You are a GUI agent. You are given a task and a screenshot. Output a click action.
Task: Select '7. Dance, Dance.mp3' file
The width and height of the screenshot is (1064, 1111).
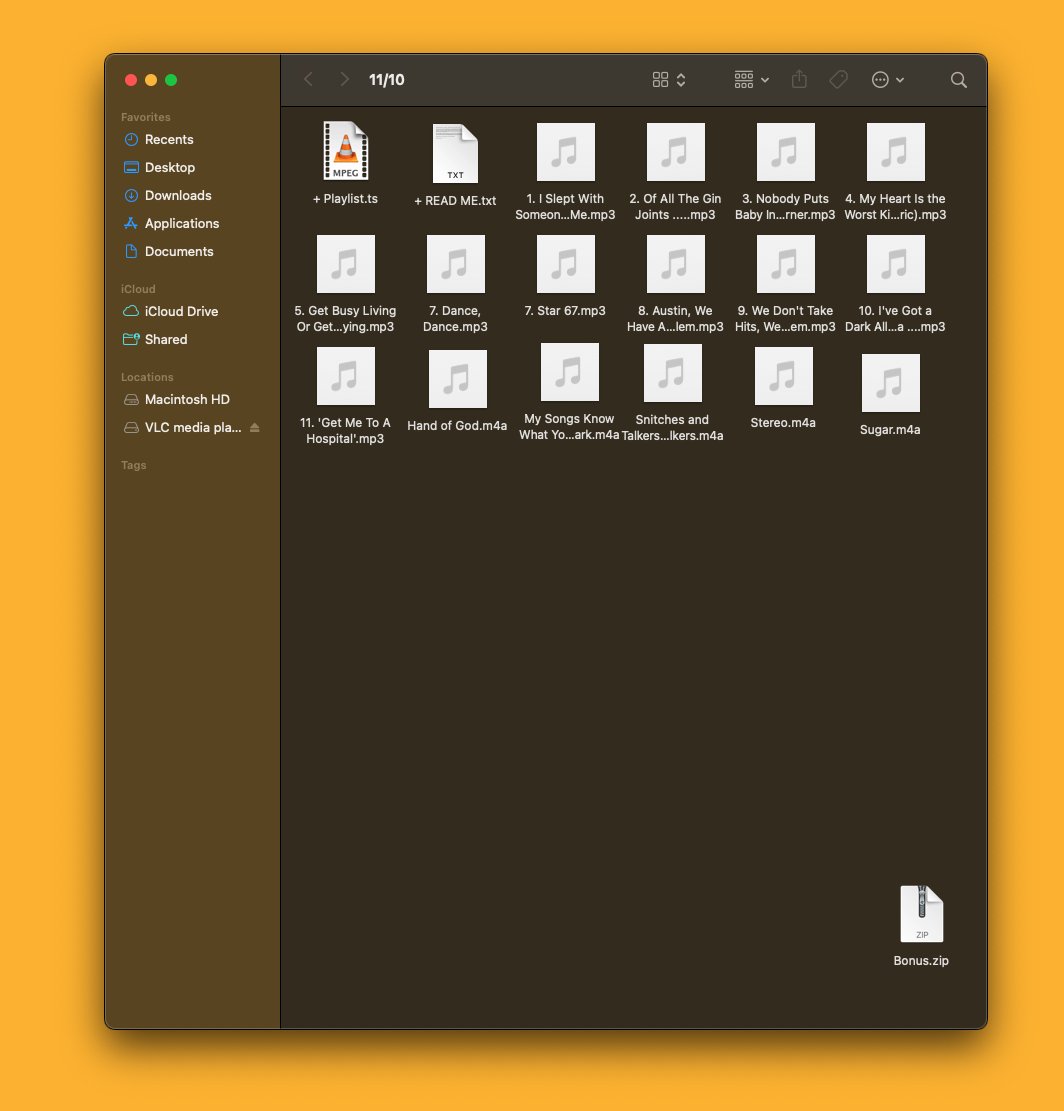pos(455,264)
